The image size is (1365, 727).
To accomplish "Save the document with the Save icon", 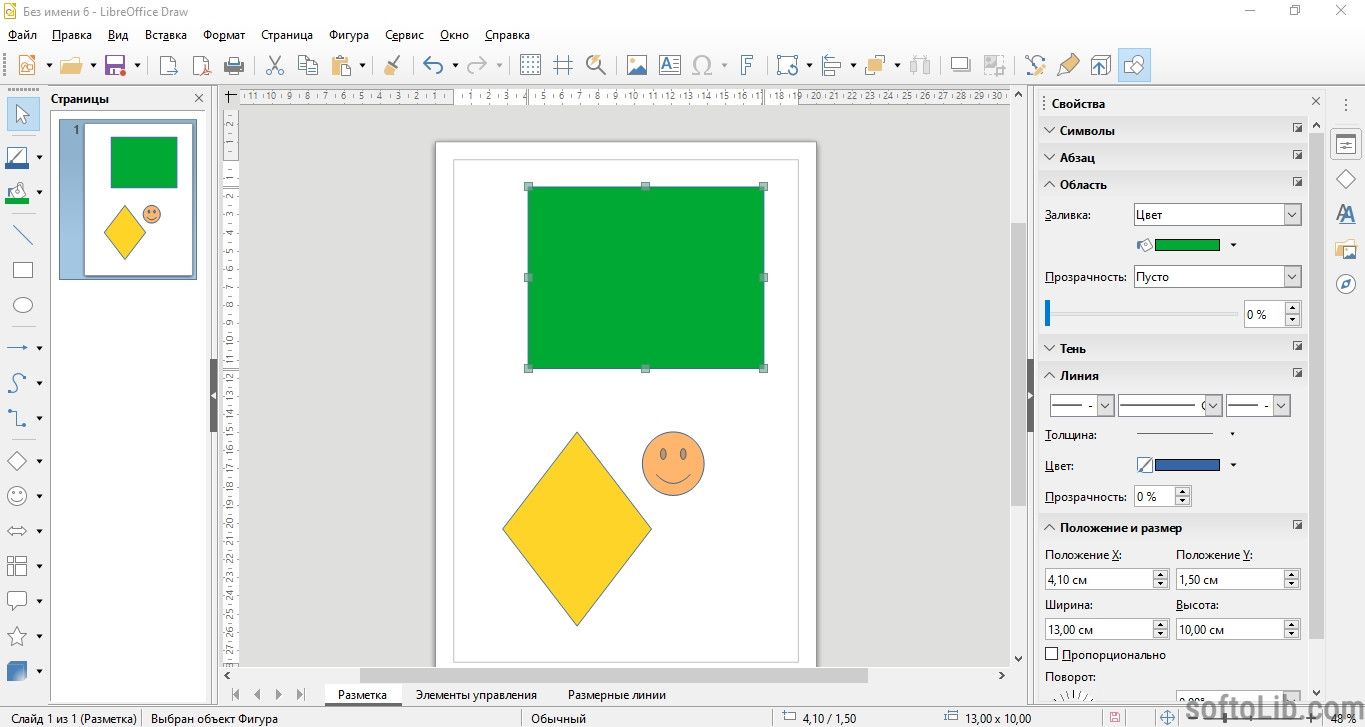I will tap(115, 65).
